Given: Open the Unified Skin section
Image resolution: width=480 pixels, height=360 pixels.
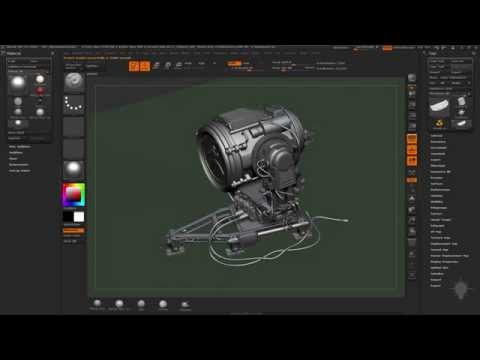Looking at the screenshot, I should 439,268.
